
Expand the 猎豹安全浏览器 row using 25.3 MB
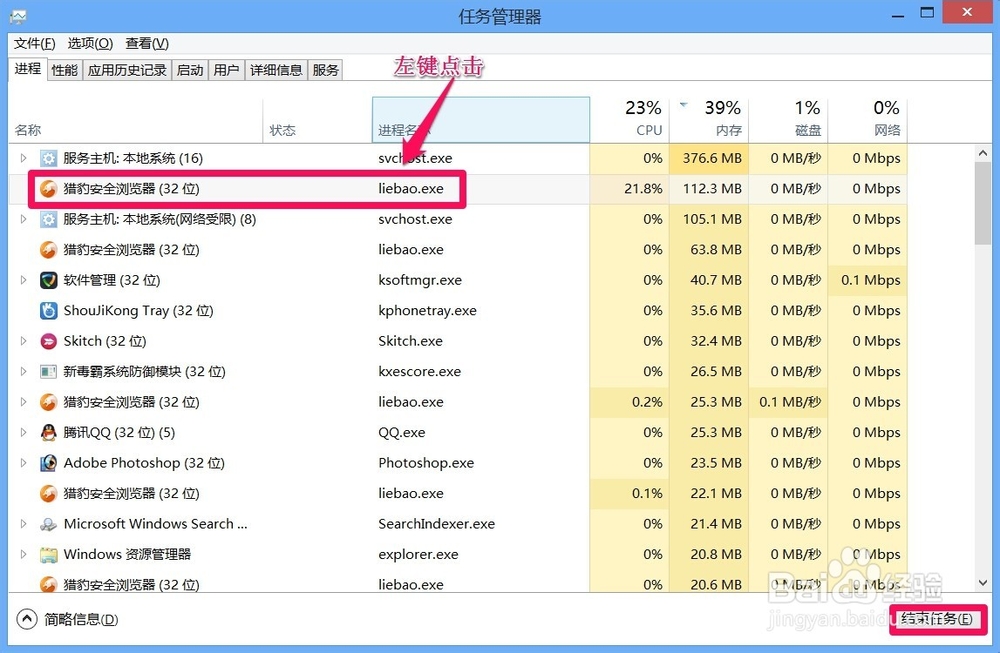pos(24,402)
